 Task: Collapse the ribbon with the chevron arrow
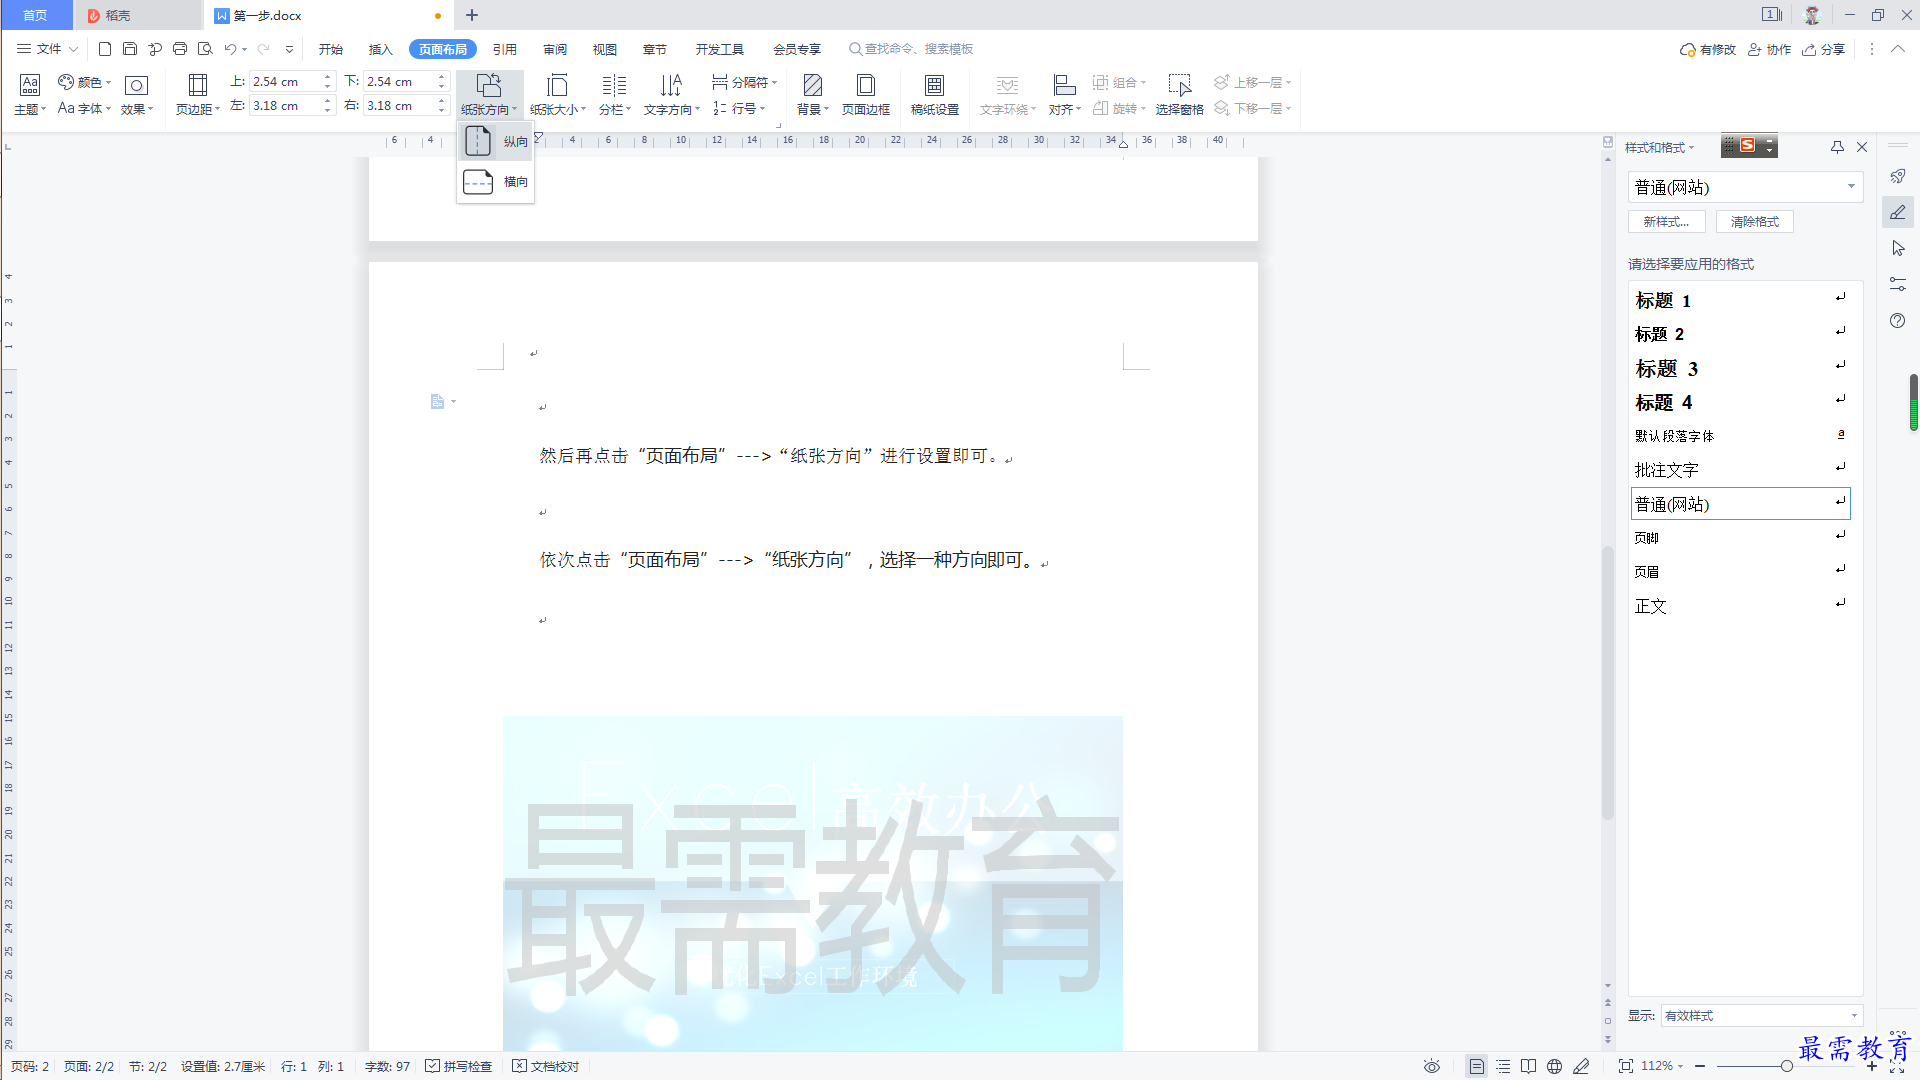pyautogui.click(x=1898, y=49)
